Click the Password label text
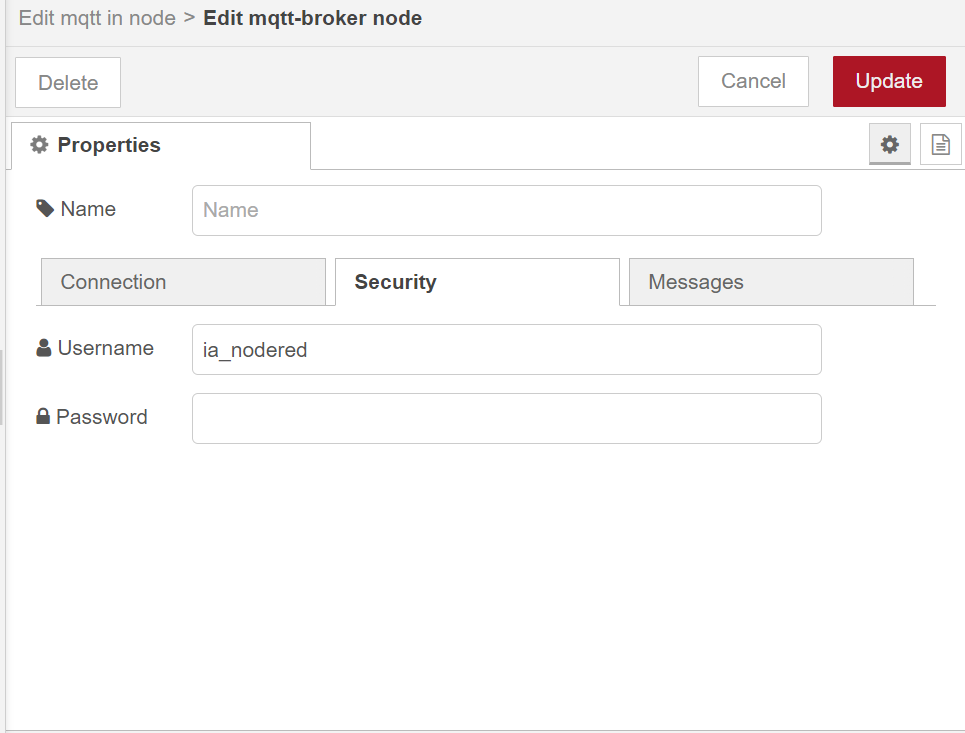This screenshot has width=965, height=733. click(x=102, y=417)
